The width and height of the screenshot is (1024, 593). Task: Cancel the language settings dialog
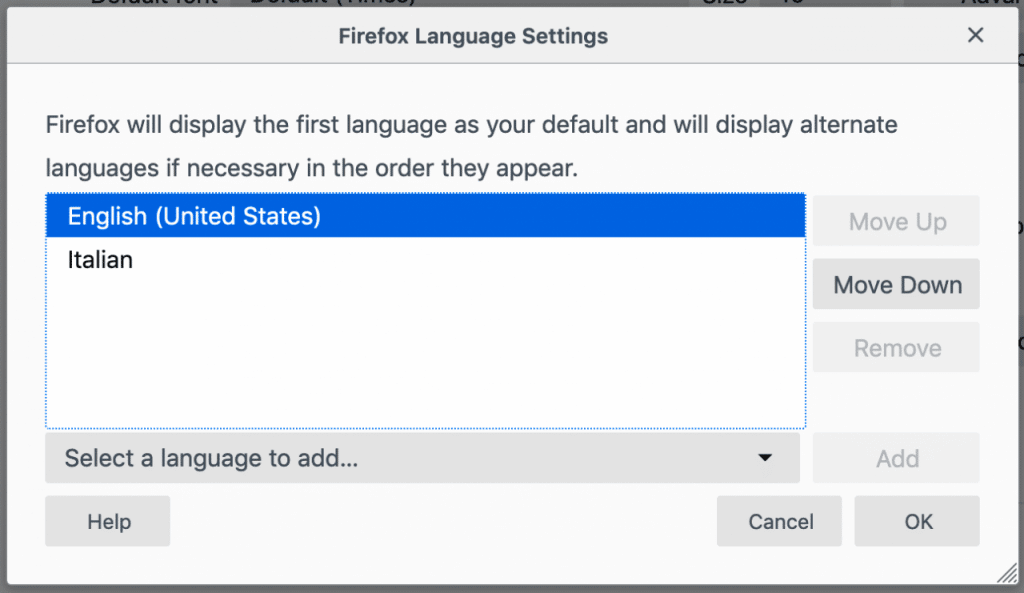click(x=779, y=521)
